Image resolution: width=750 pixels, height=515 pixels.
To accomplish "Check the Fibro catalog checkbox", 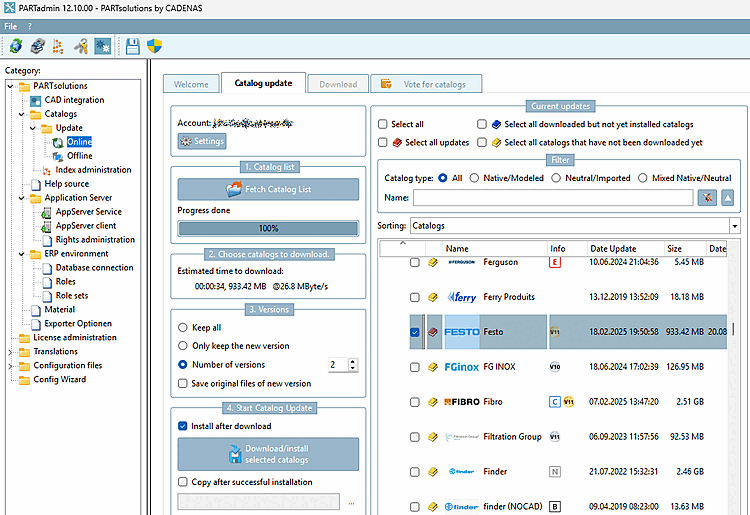I will pyautogui.click(x=415, y=402).
